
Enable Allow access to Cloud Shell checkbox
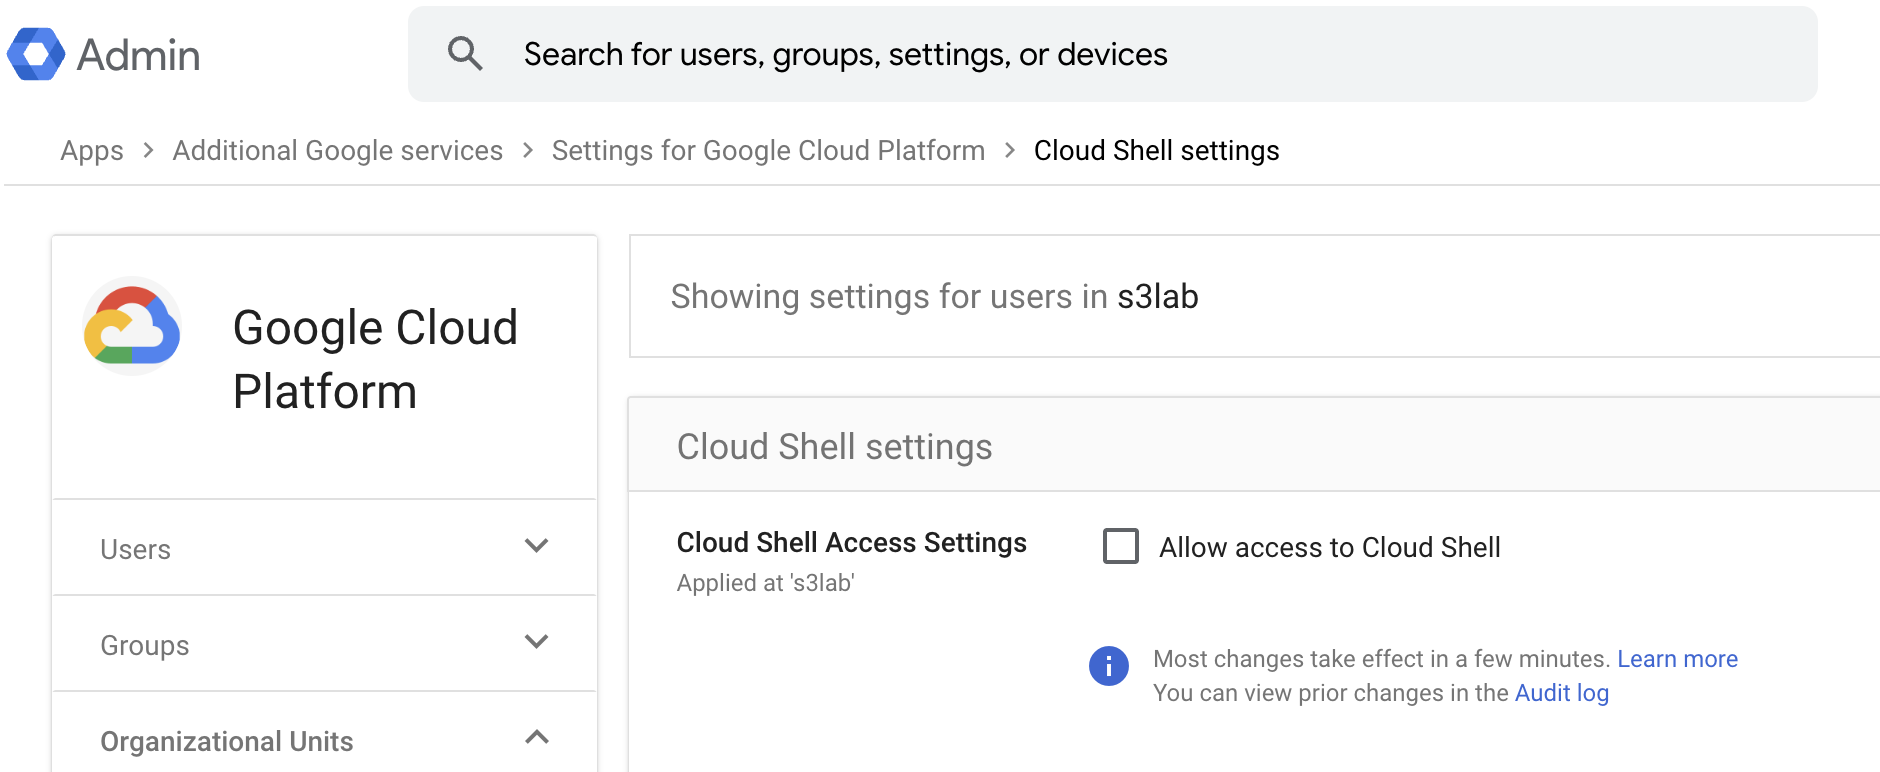1120,546
